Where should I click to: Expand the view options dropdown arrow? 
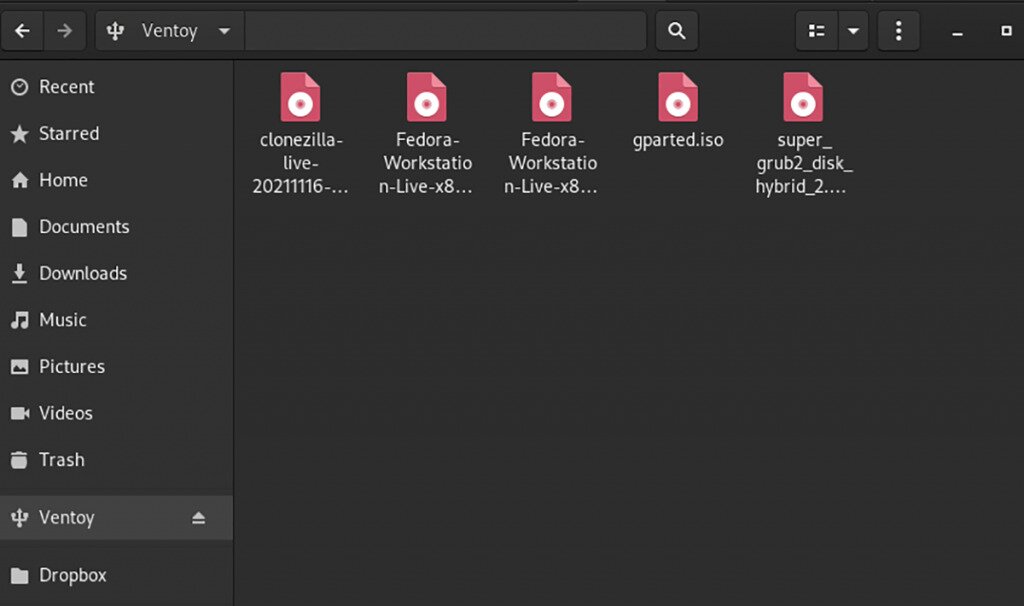(x=853, y=30)
